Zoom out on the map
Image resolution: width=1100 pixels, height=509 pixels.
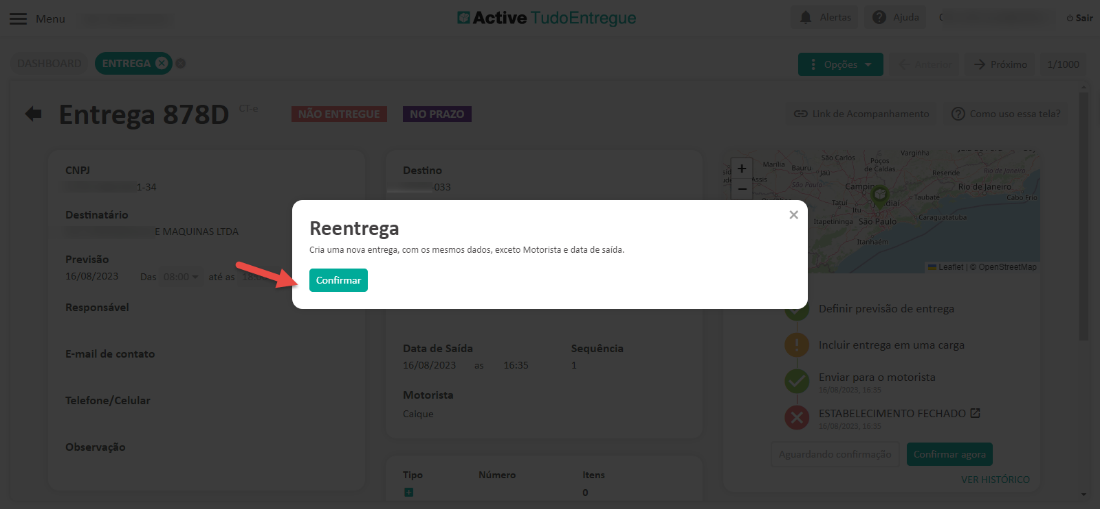coord(741,188)
